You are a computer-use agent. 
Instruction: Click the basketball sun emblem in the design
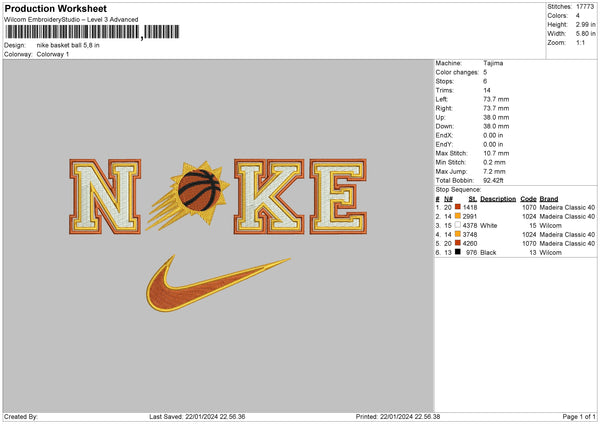click(x=189, y=195)
